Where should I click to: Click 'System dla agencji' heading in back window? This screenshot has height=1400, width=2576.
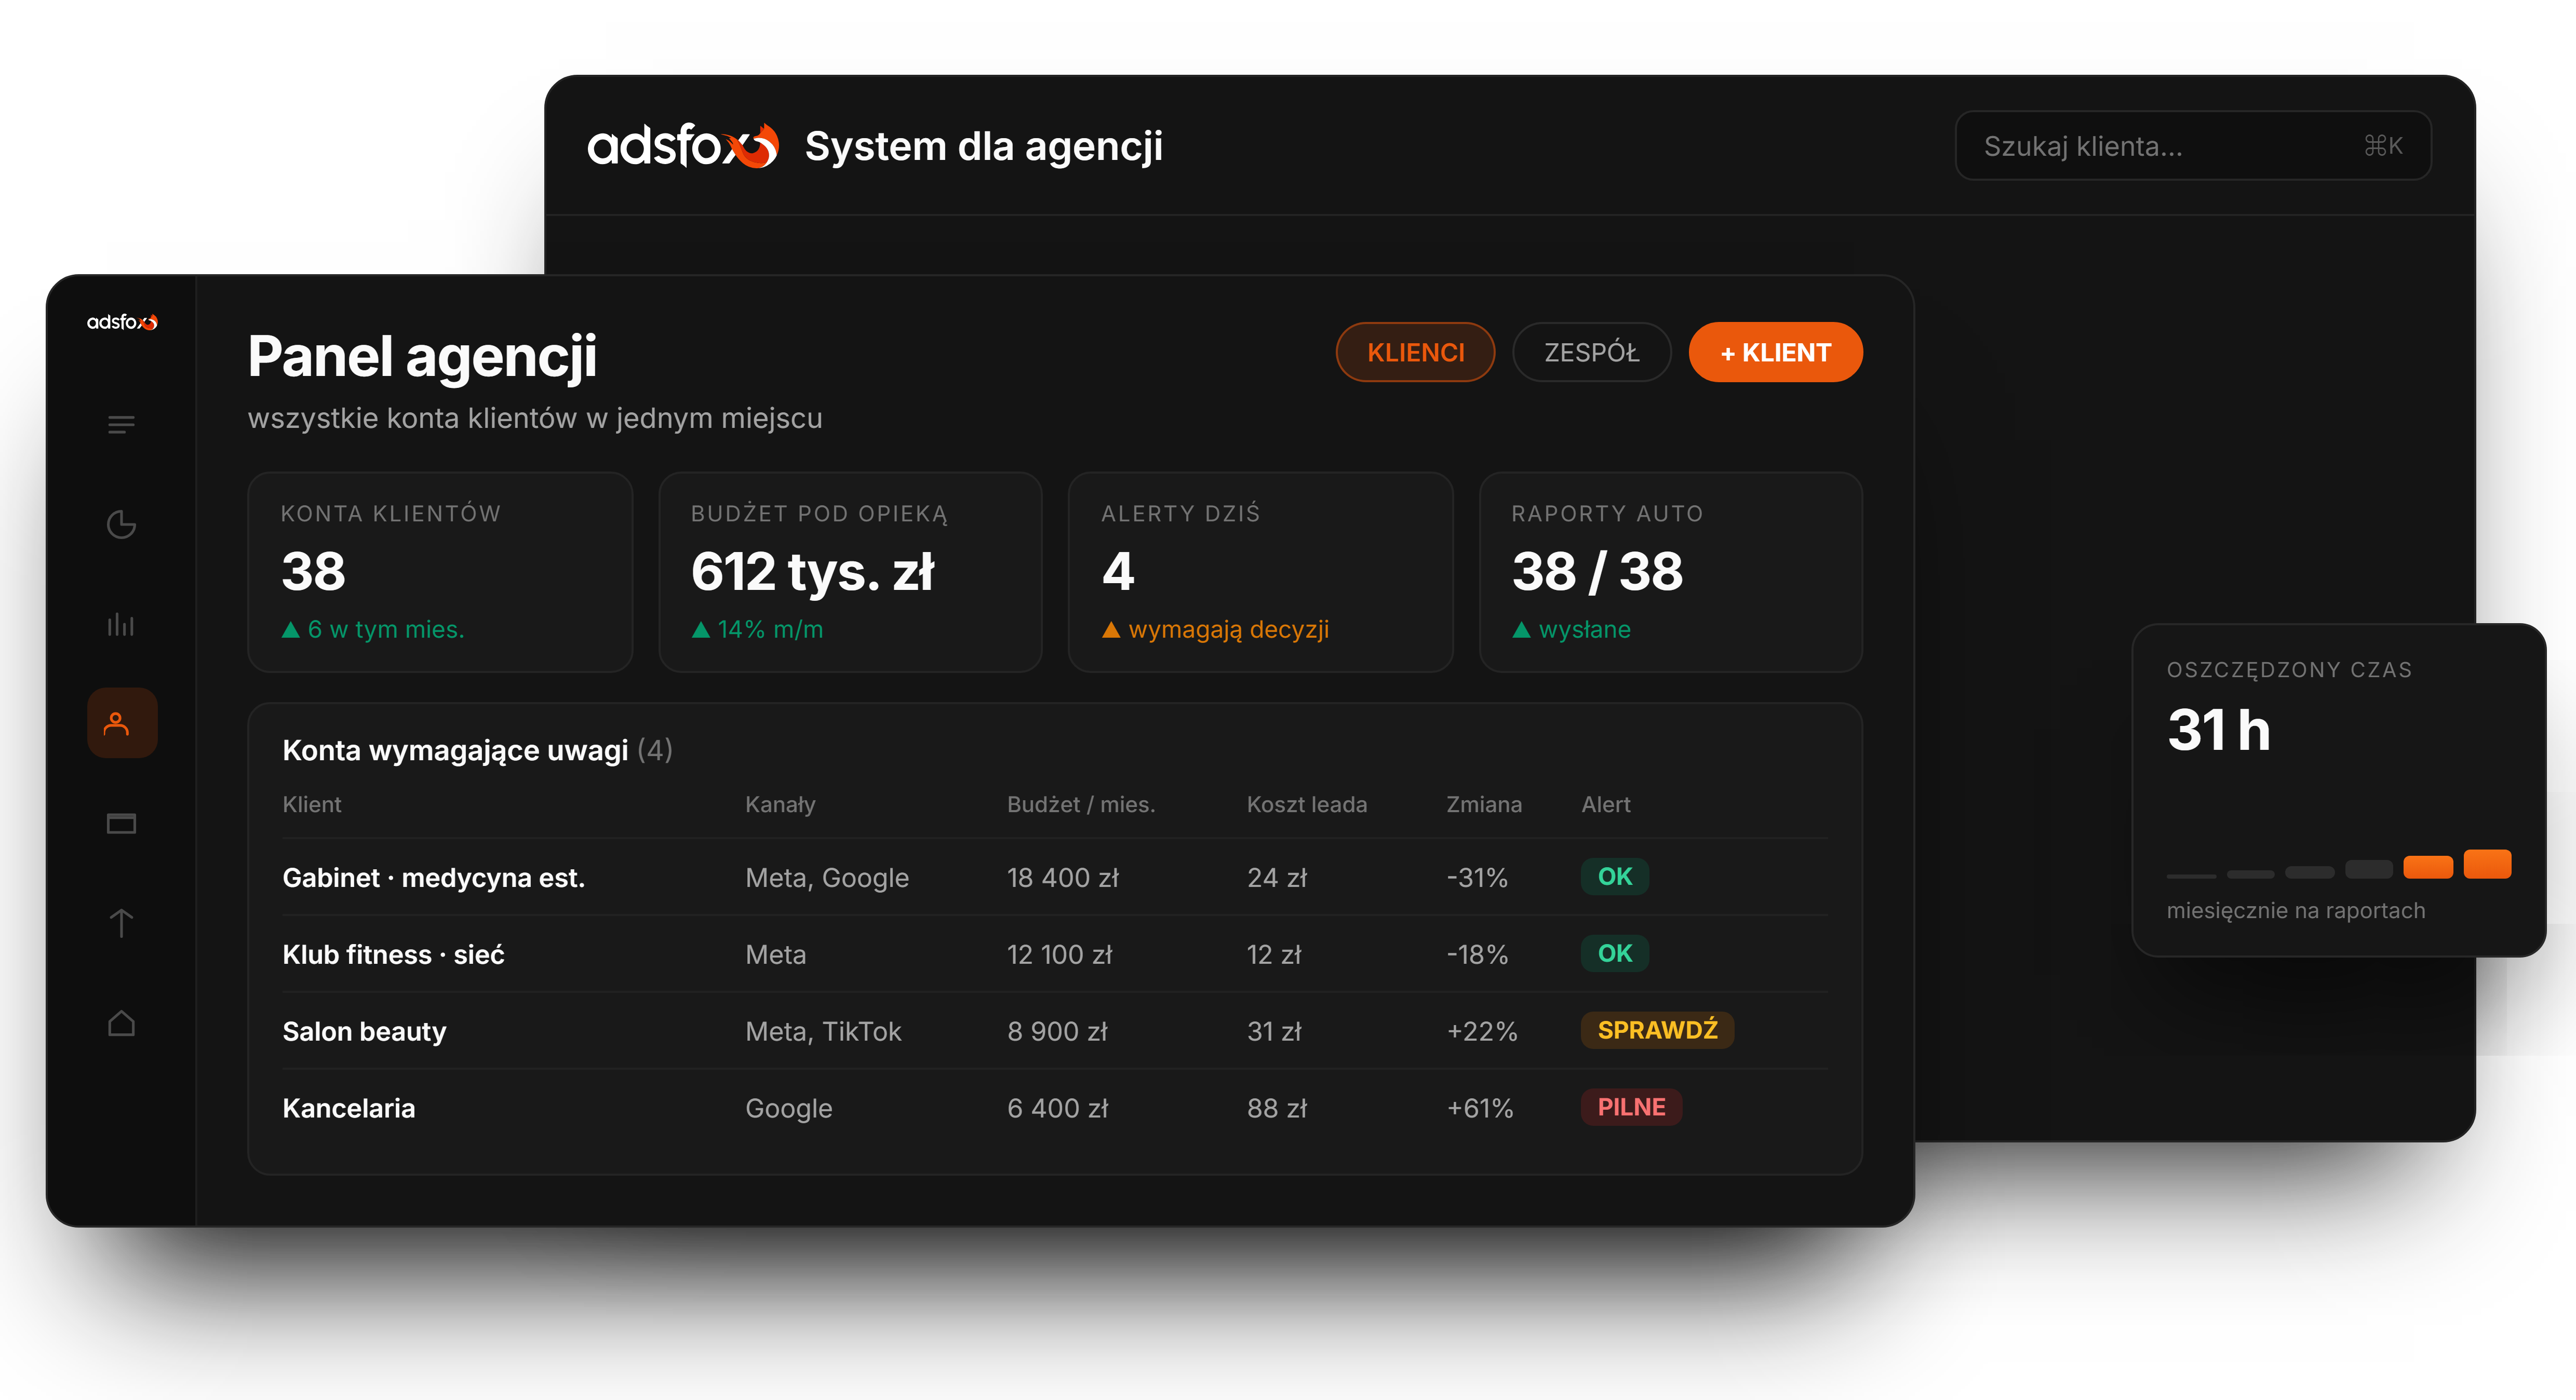[983, 146]
